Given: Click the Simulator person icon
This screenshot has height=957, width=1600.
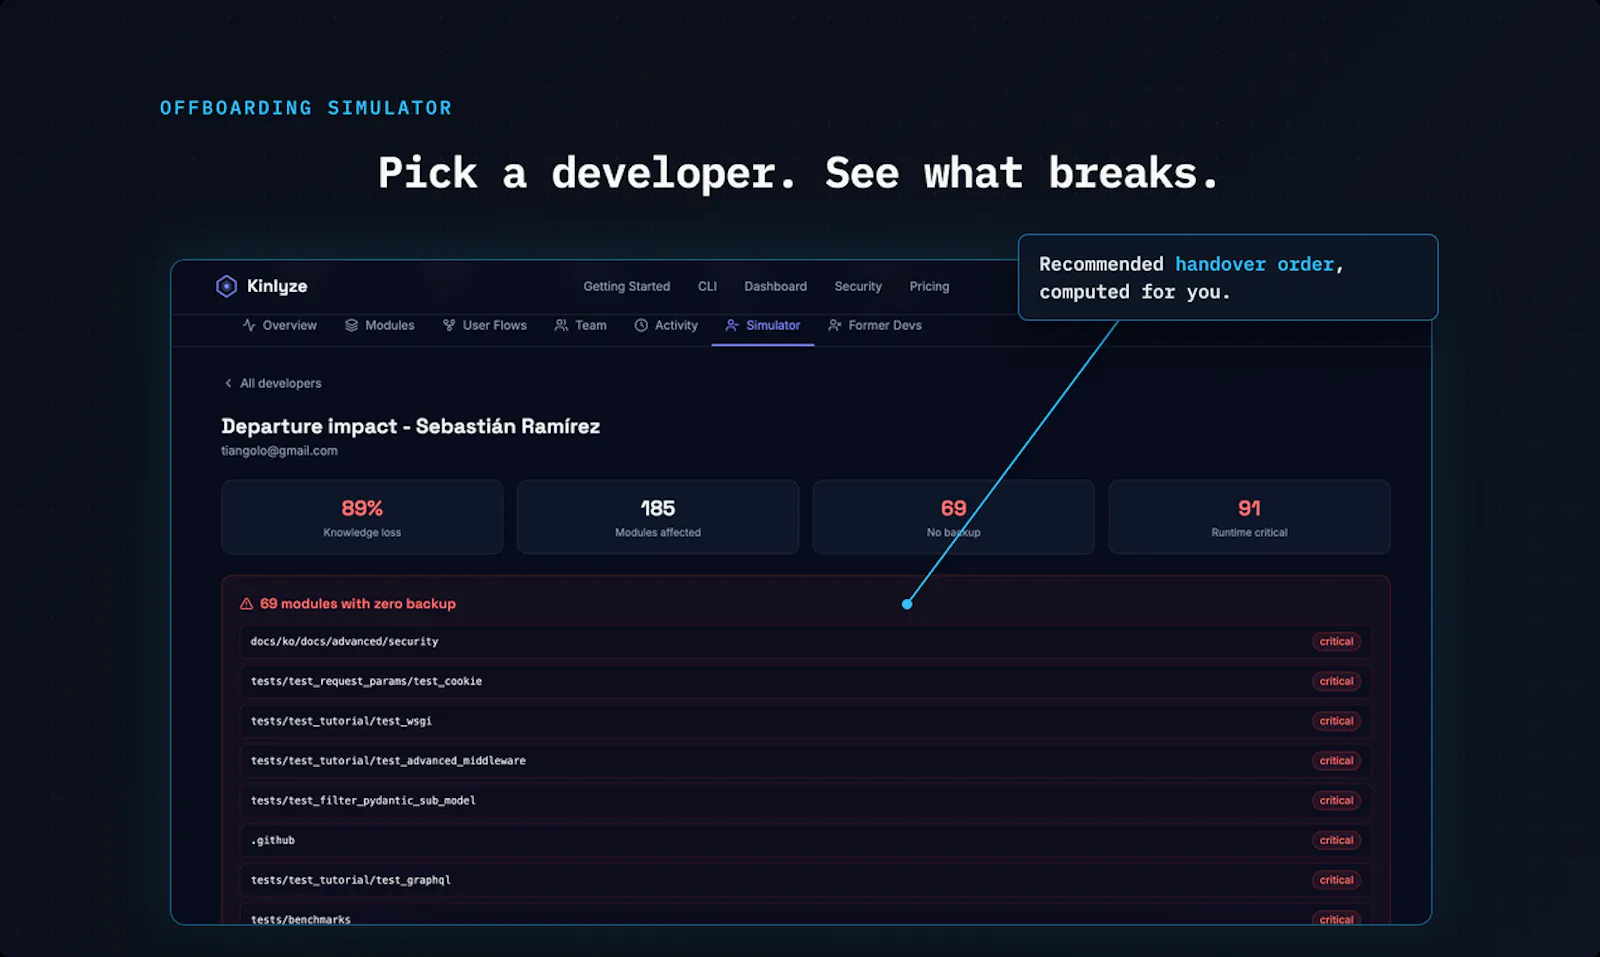Looking at the screenshot, I should coord(732,325).
